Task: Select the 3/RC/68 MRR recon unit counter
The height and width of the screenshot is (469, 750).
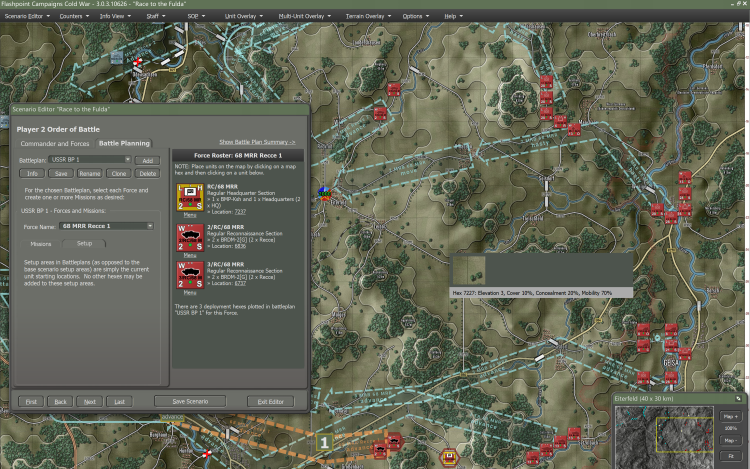Action: (x=190, y=275)
